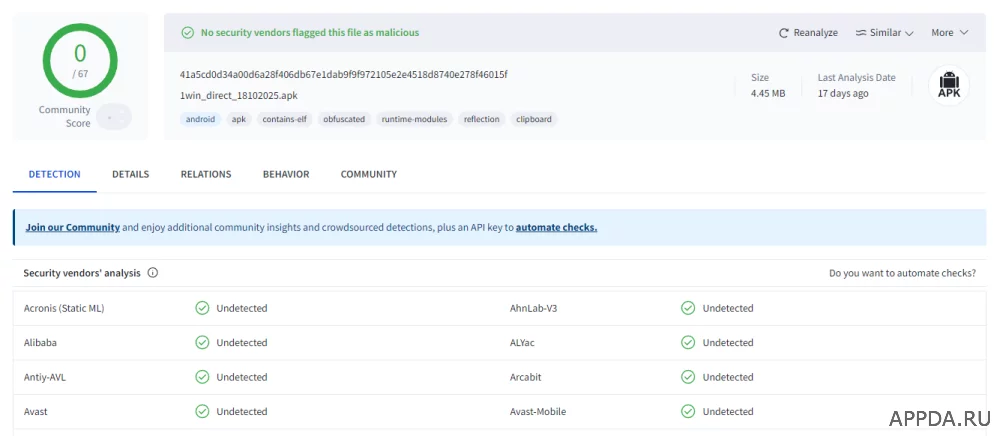The height and width of the screenshot is (436, 1000).
Task: Click the green checkmark in the no-malicious banner
Action: point(187,33)
